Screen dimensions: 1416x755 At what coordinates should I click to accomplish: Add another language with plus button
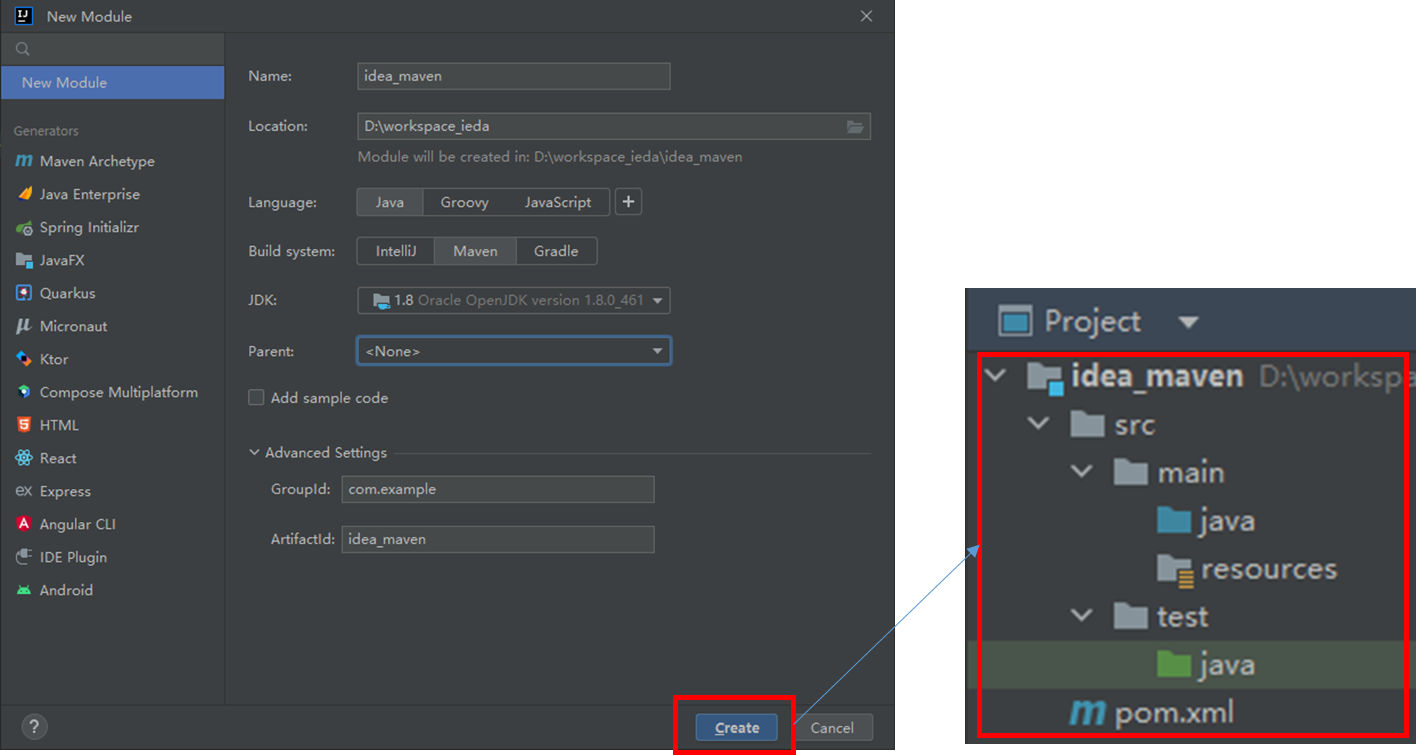click(628, 202)
